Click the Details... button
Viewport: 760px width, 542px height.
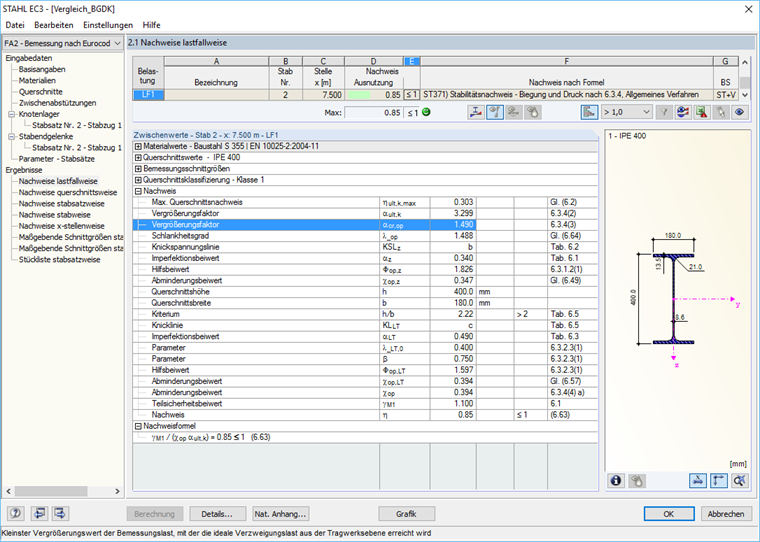click(x=217, y=514)
